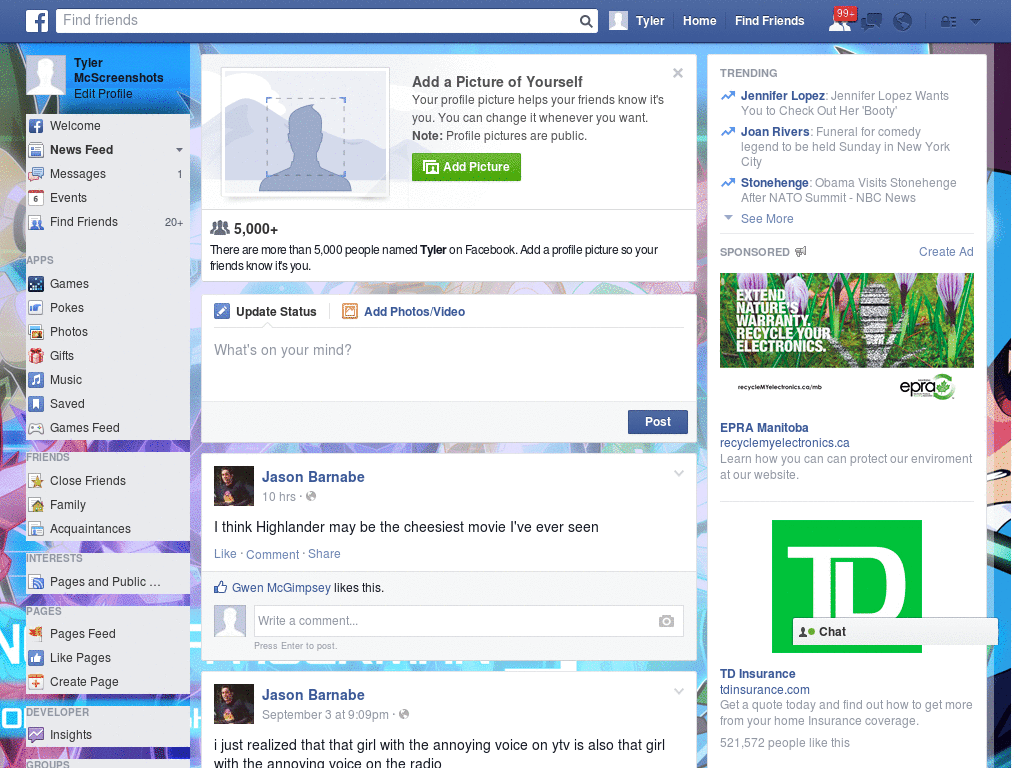Click the Acquaintances list icon
This screenshot has height=768, width=1024.
coord(37,529)
